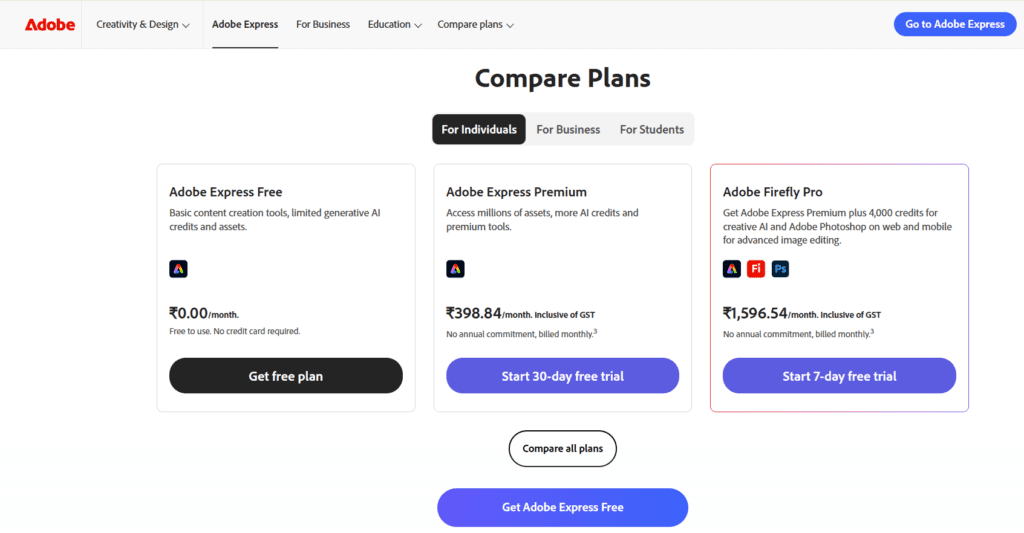Image resolution: width=1024 pixels, height=533 pixels.
Task: Expand the Creativity & Design dropdown
Action: point(143,24)
